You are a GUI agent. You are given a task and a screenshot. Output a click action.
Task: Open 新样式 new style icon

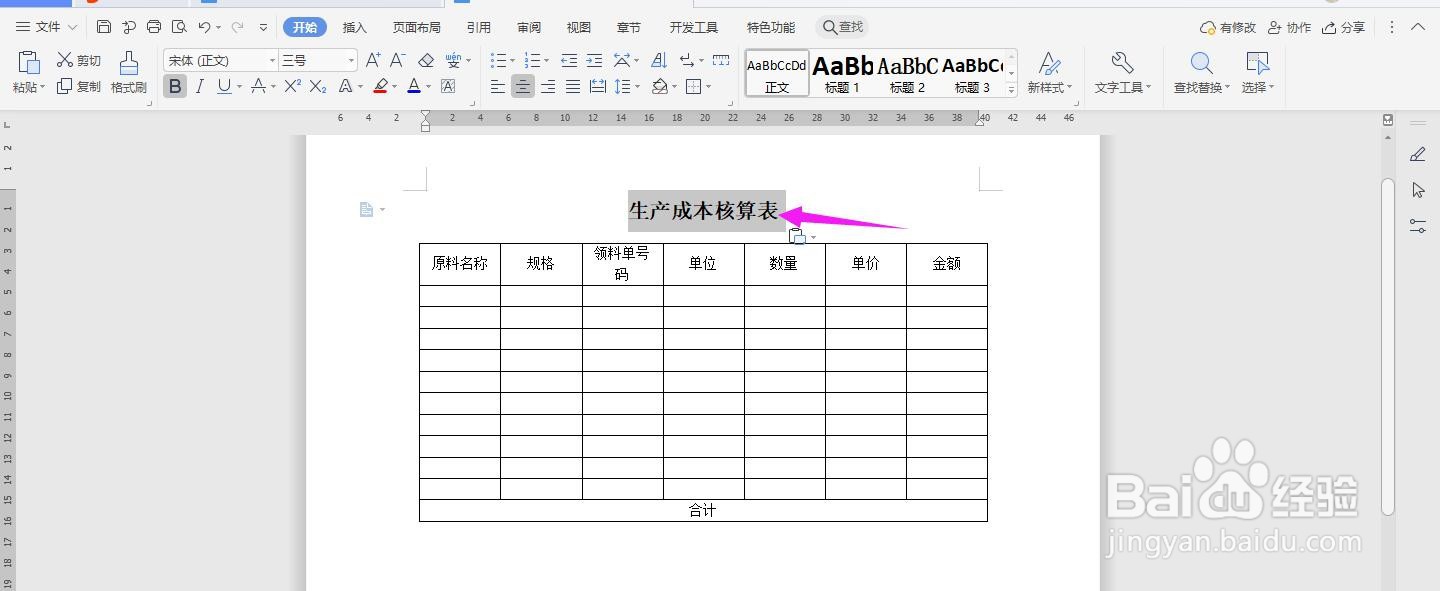click(1049, 73)
